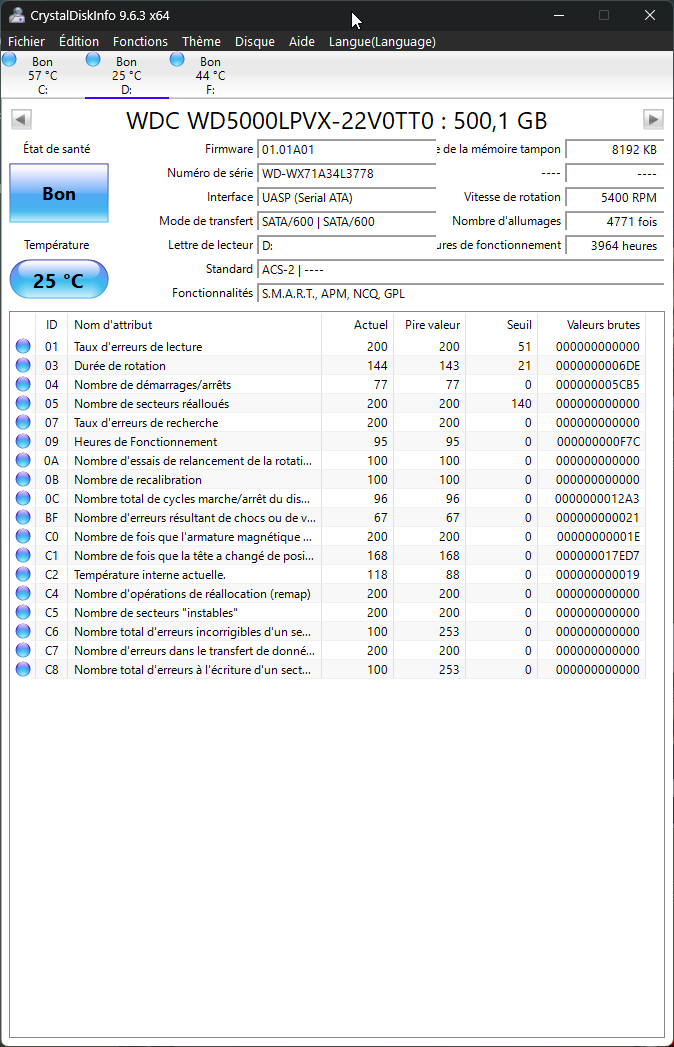Viewport: 674px width, 1047px height.
Task: Click the blue Bon health status button
Action: [59, 194]
